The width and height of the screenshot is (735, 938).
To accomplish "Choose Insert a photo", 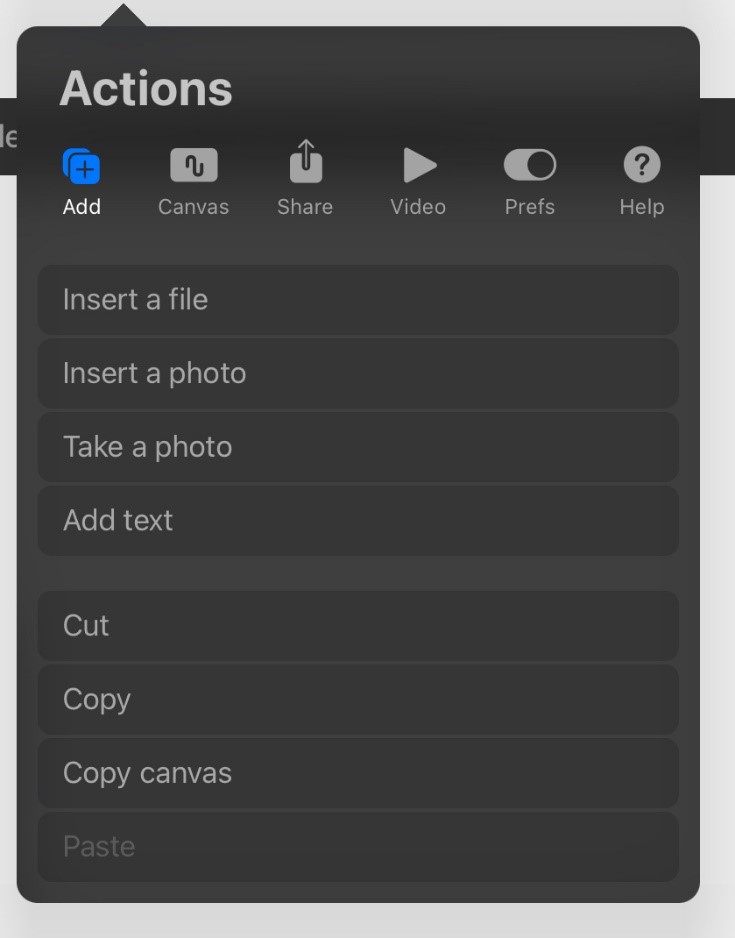I will (x=358, y=373).
